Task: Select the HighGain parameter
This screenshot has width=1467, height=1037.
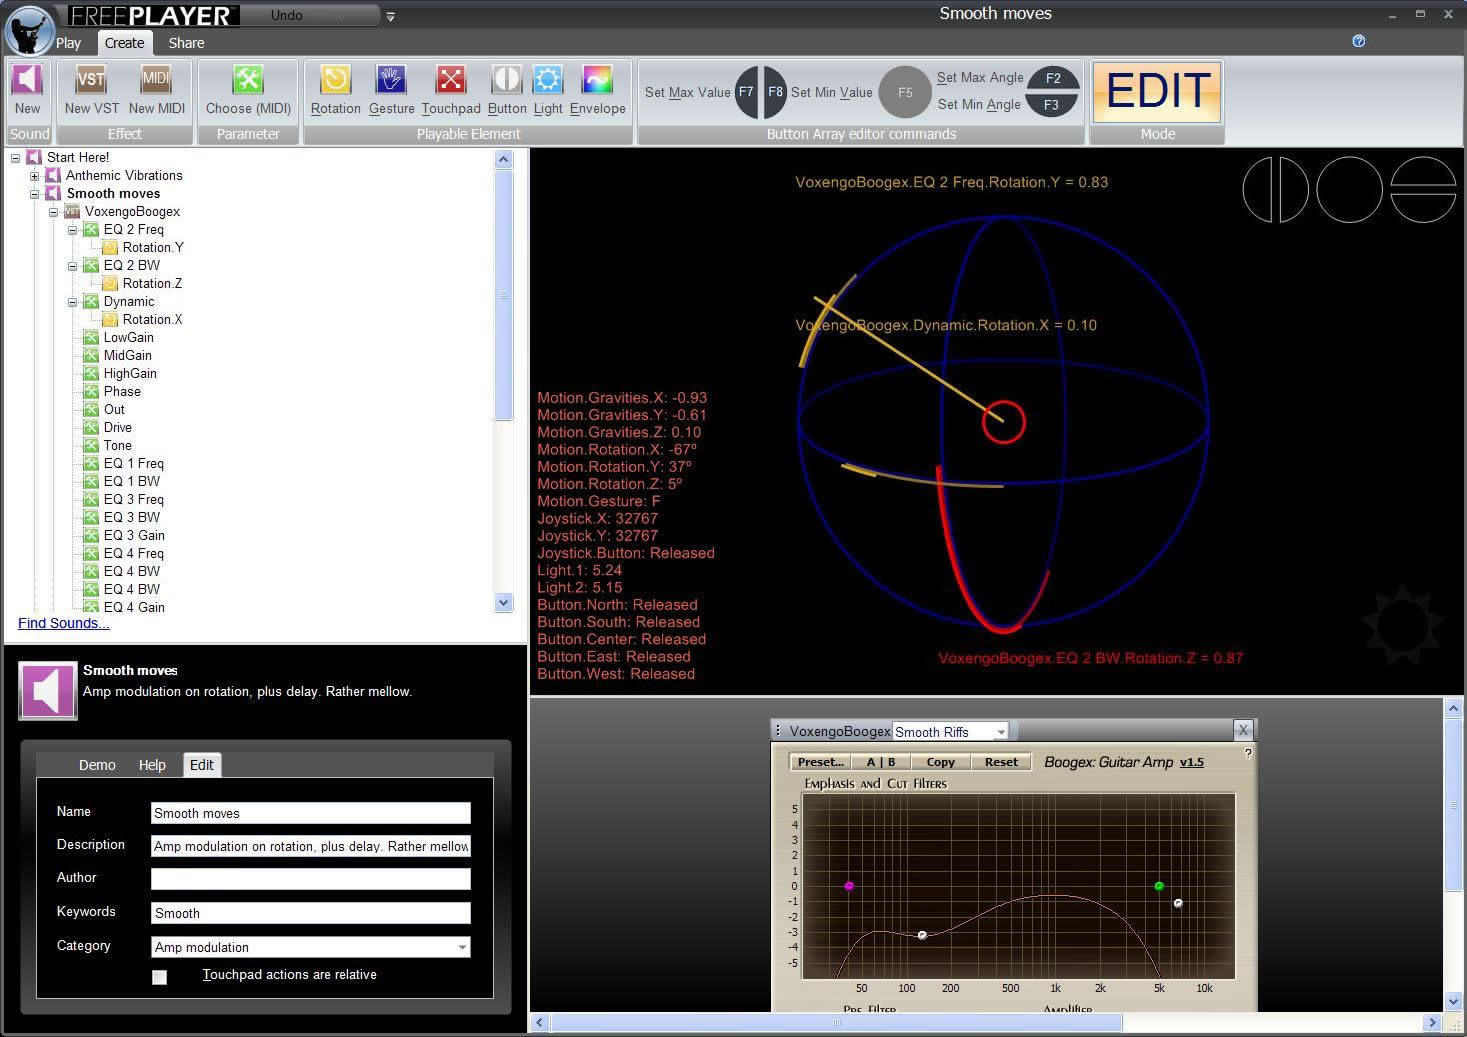Action: coord(130,374)
